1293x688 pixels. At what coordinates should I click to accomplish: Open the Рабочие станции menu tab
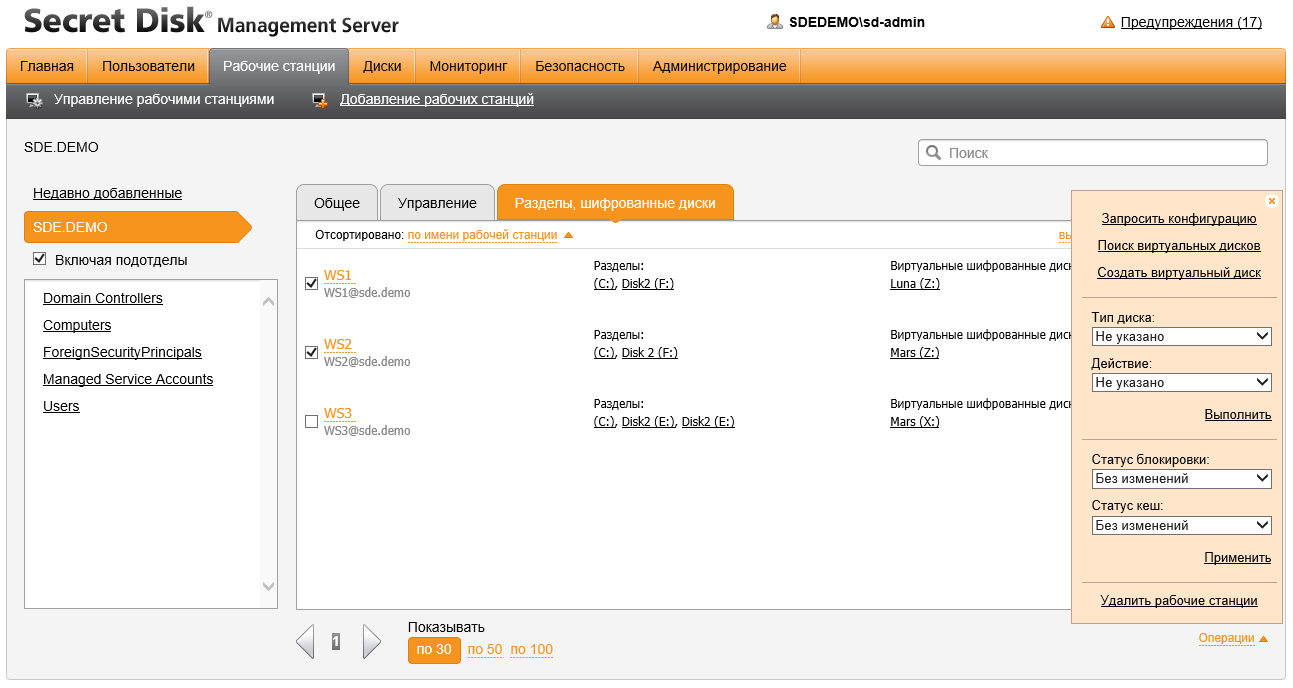[279, 66]
